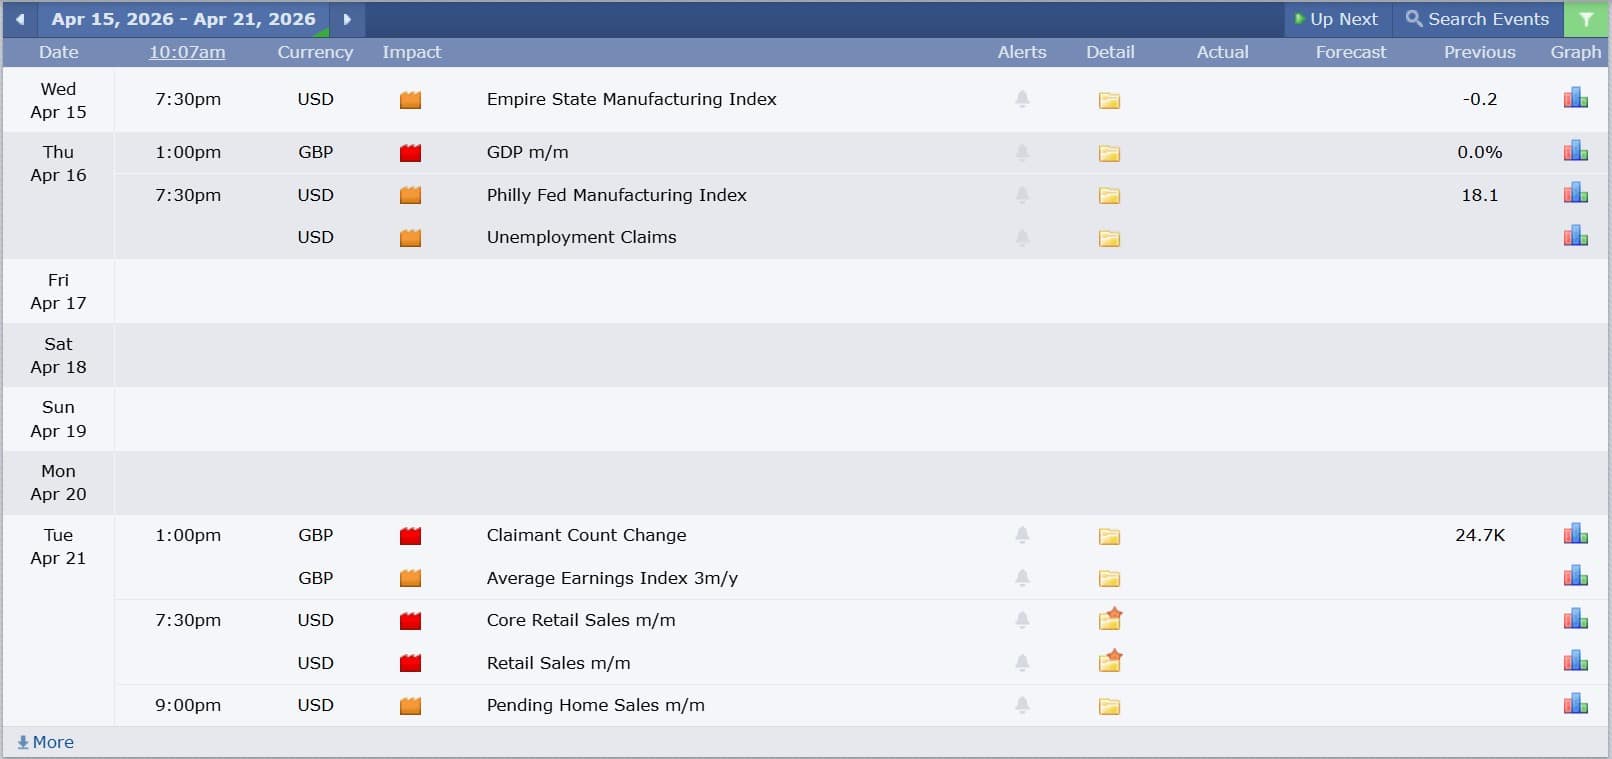Toggle alert bell for Claimant Count Change
Image resolution: width=1612 pixels, height=759 pixels.
click(1022, 535)
